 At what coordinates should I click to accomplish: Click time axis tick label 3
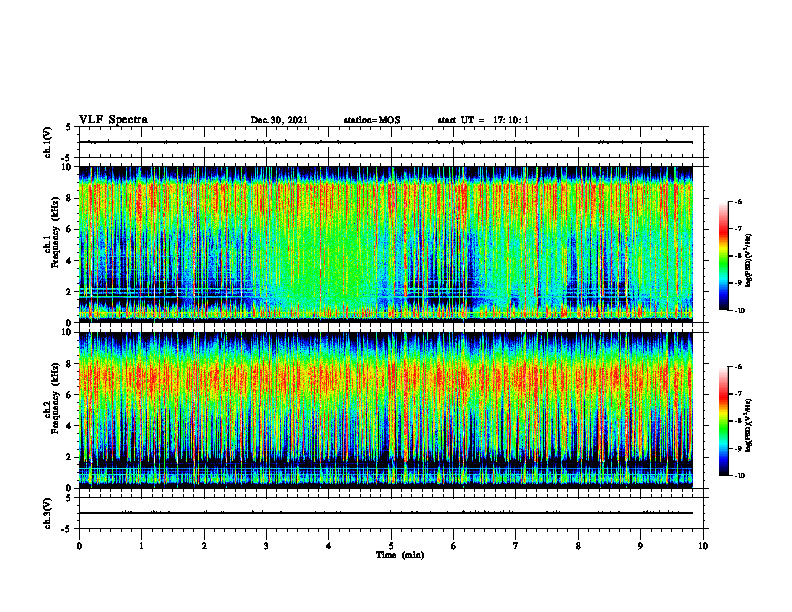(x=266, y=546)
